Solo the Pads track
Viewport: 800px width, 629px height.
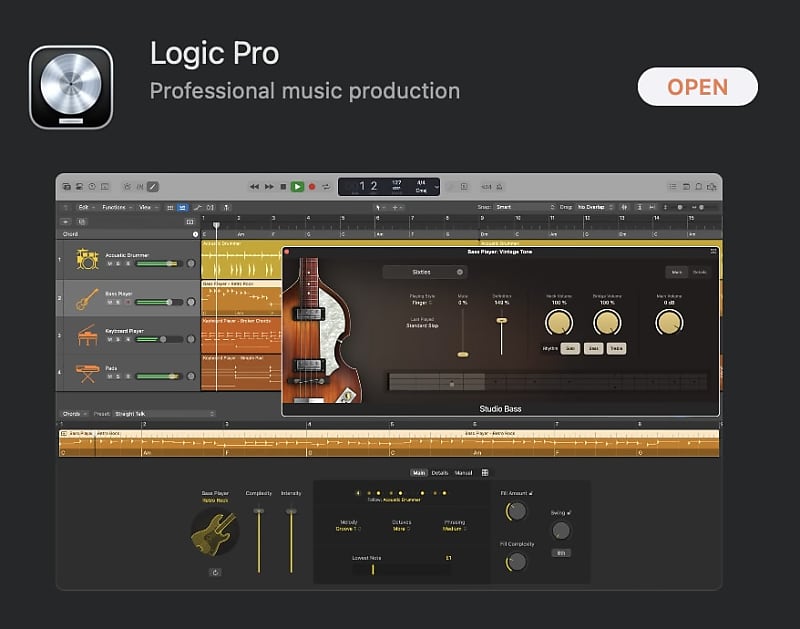tap(117, 376)
